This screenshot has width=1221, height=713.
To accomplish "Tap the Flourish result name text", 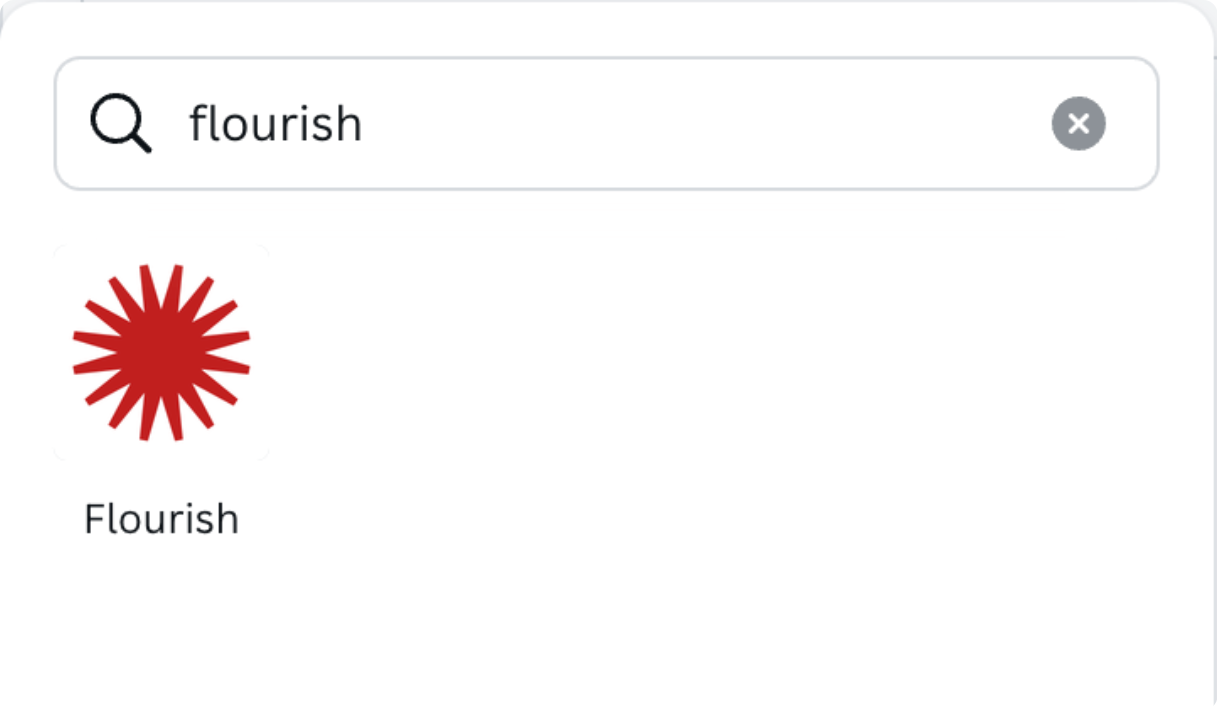I will pos(161,520).
